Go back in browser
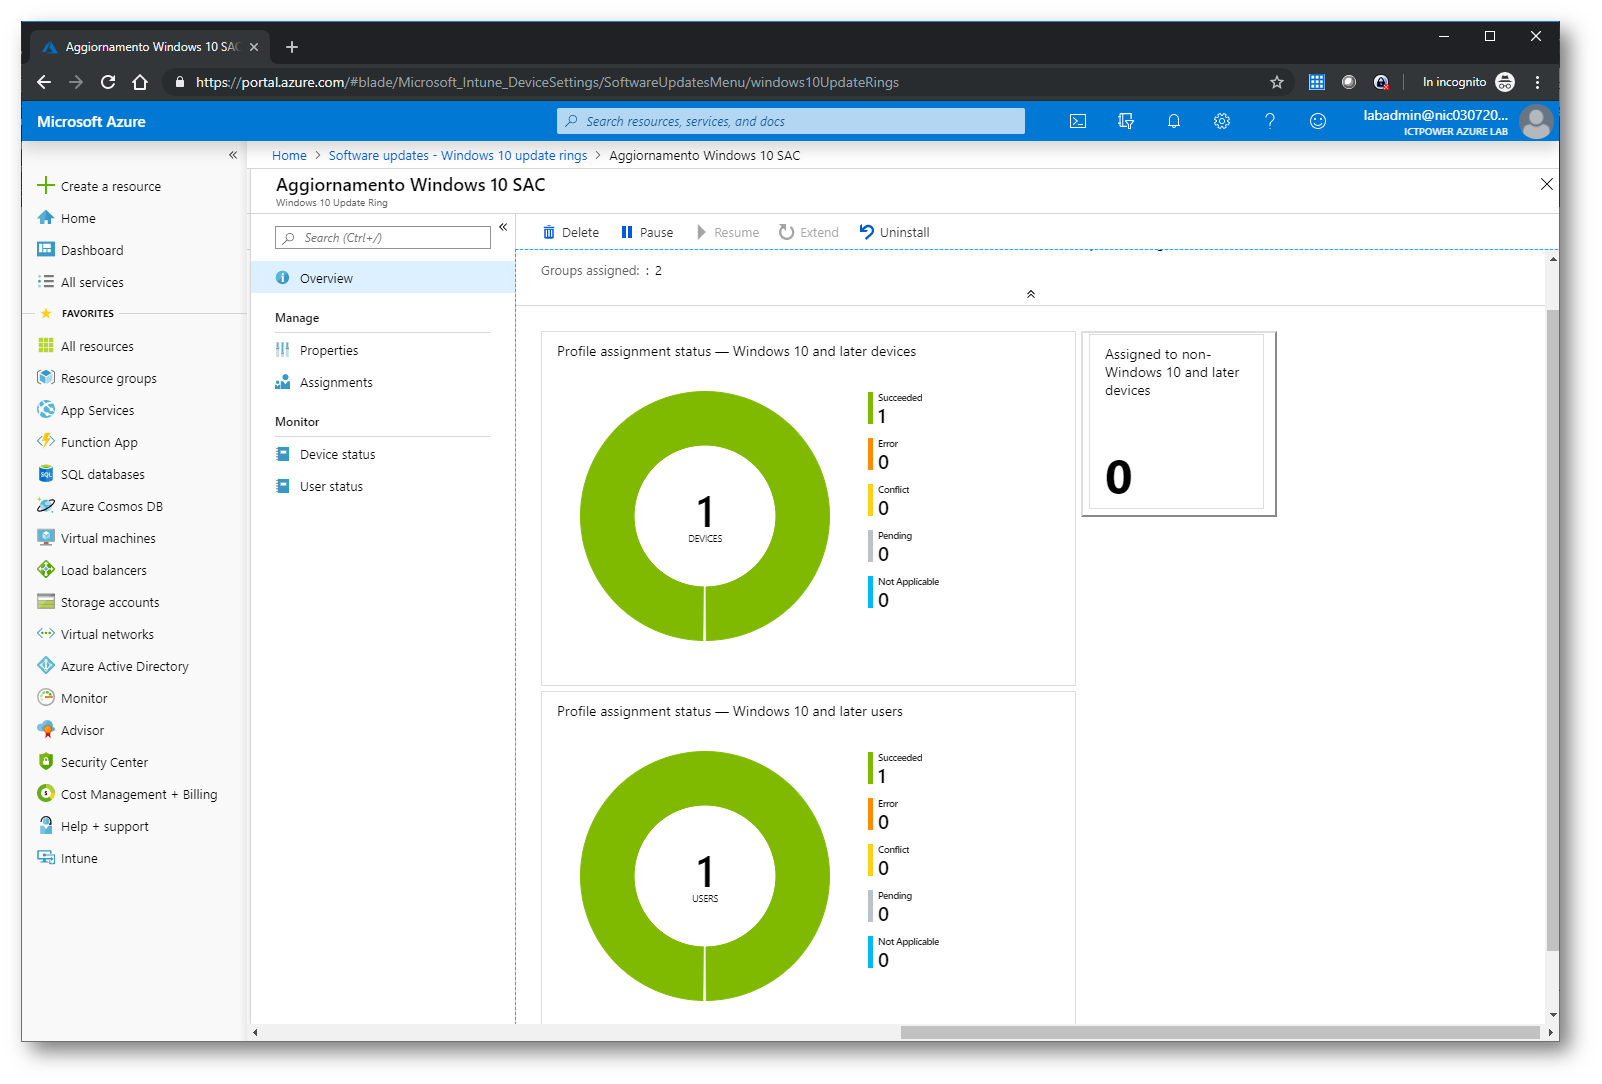1602x1084 pixels. 43,82
